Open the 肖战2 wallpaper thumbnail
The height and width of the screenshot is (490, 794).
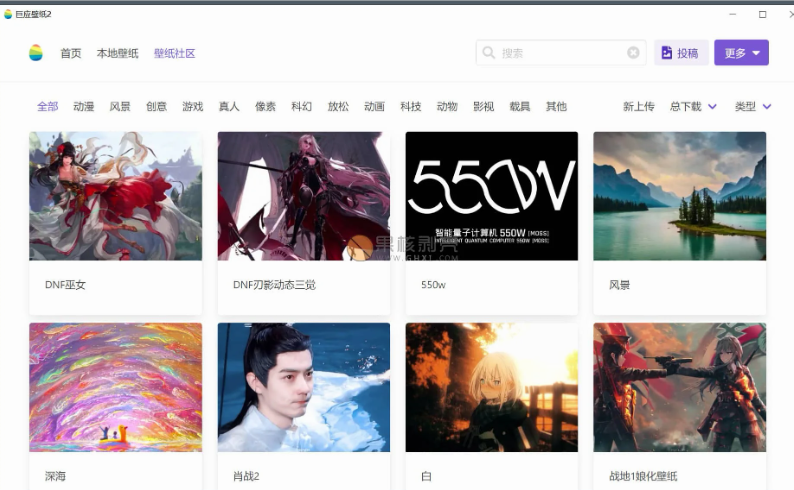pyautogui.click(x=304, y=387)
